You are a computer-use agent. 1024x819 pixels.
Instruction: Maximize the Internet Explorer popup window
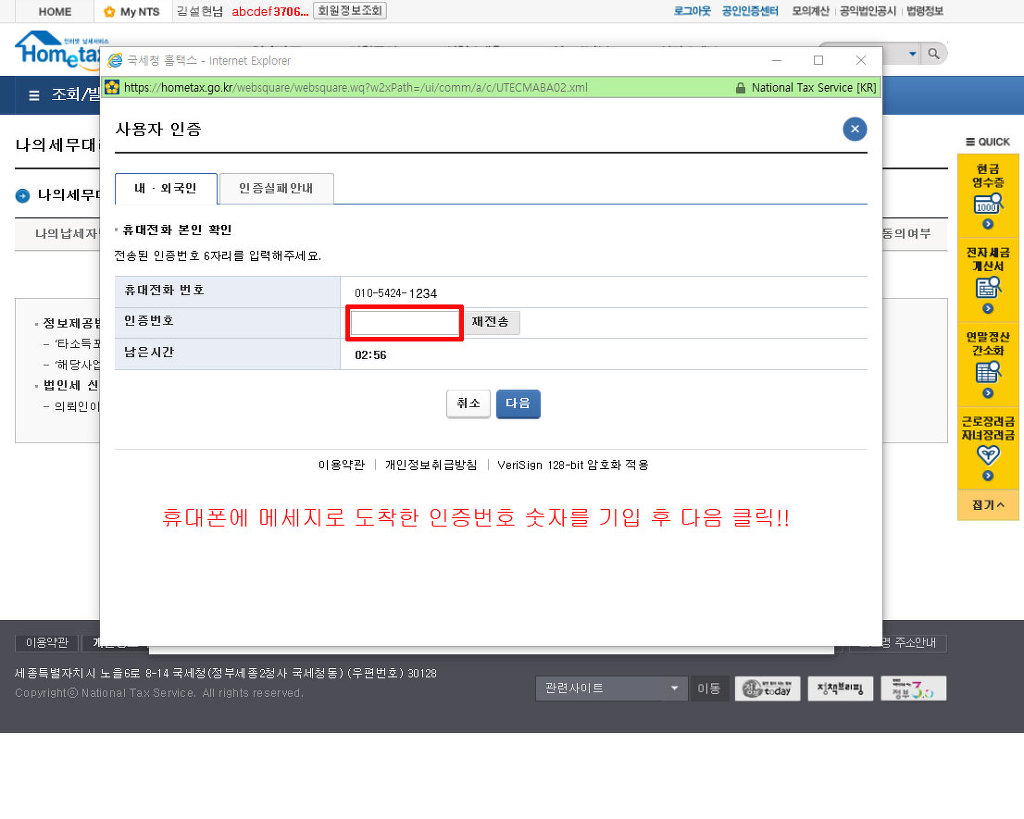(x=818, y=60)
